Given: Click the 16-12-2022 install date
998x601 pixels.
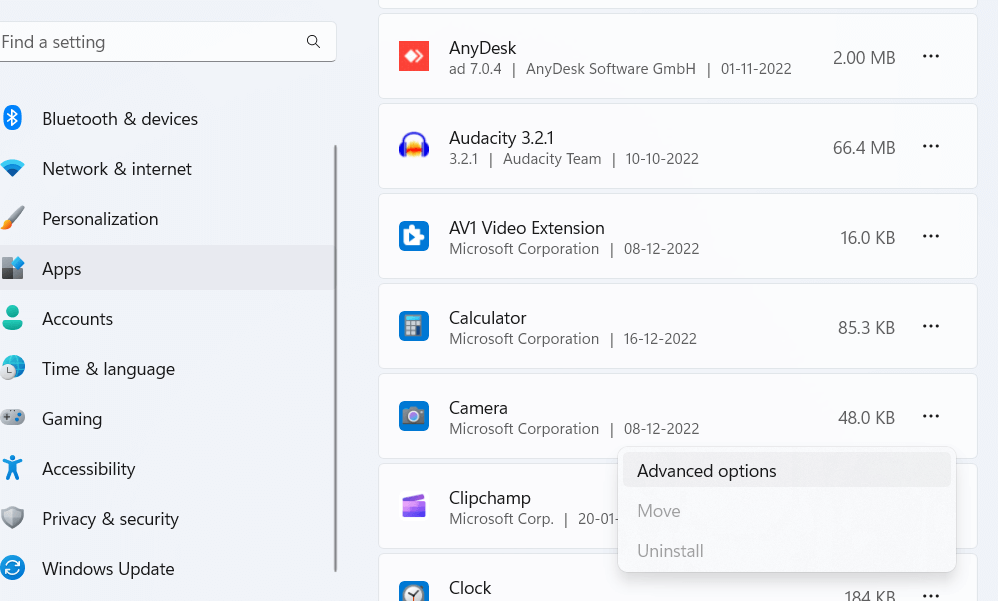Looking at the screenshot, I should [660, 339].
